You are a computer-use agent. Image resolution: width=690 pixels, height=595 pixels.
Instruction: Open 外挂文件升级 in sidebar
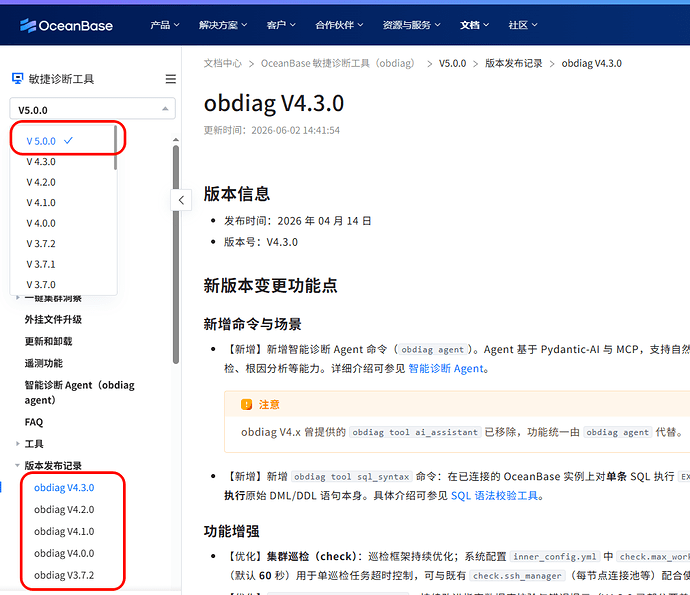(53, 320)
